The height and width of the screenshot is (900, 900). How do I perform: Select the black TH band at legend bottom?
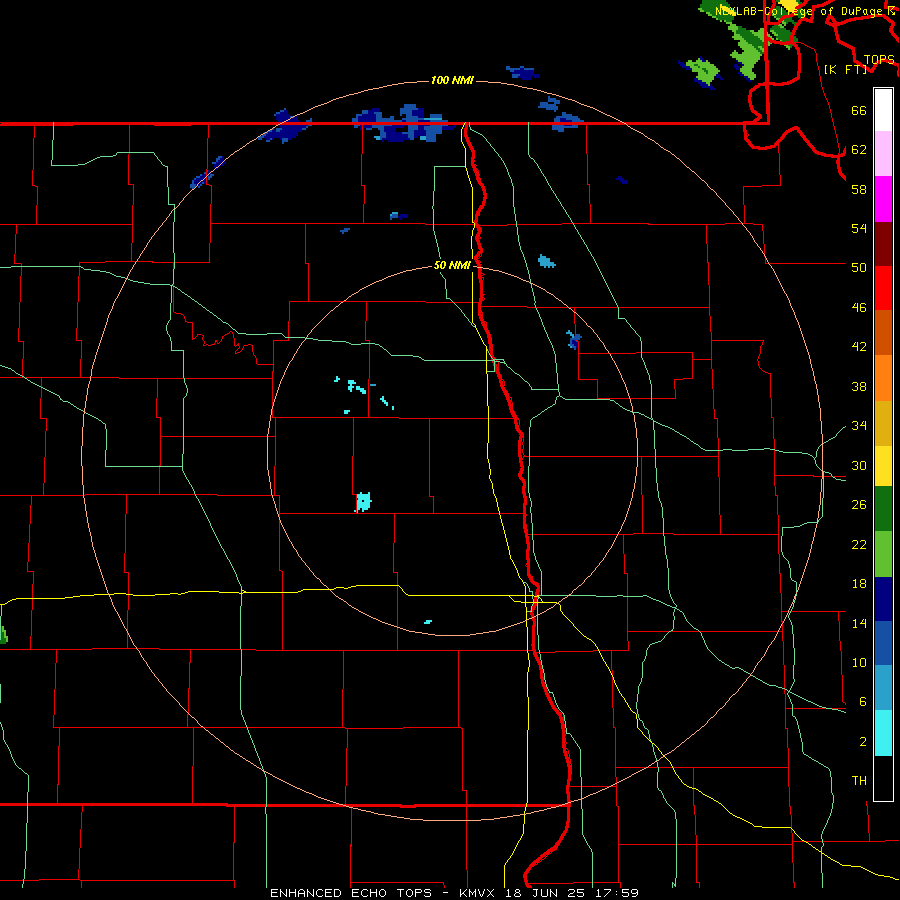coord(883,778)
